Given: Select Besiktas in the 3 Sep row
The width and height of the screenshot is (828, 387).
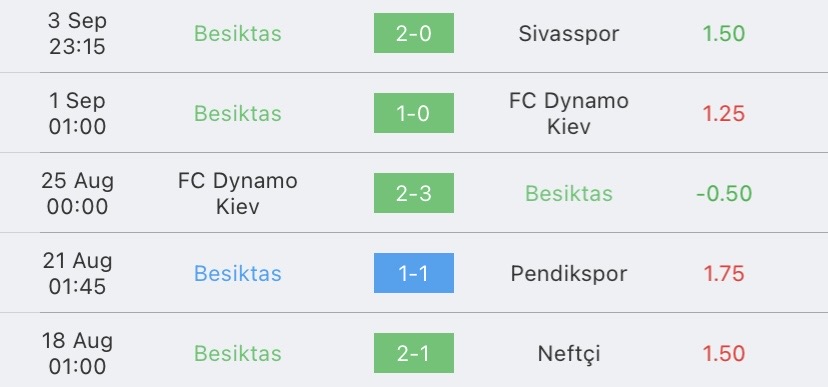Looking at the screenshot, I should pos(238,33).
